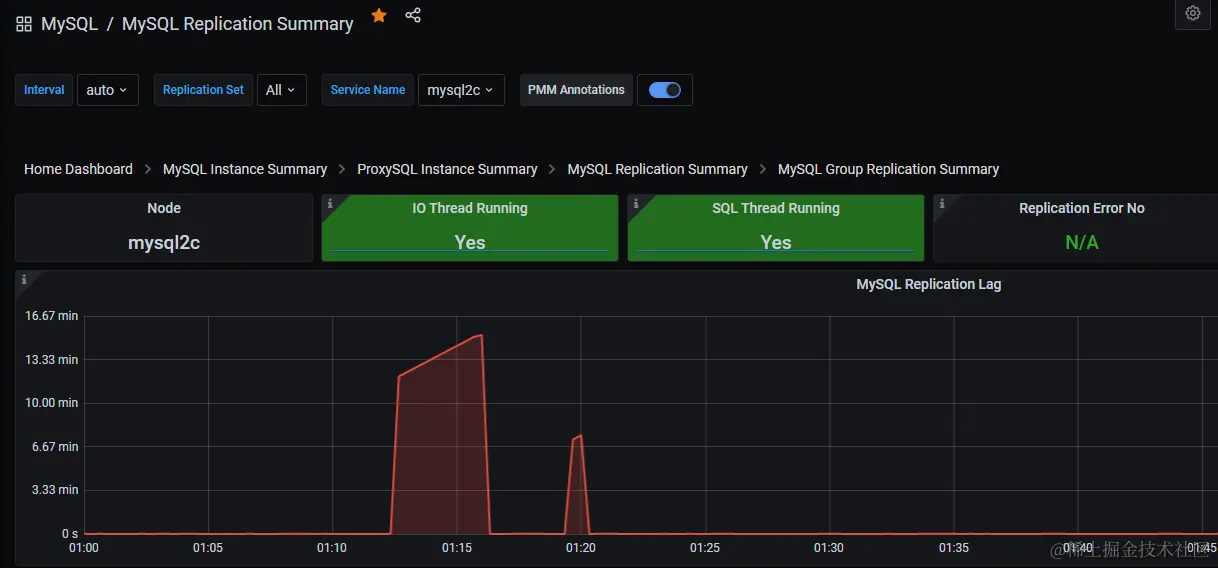Click the 01:35 time axis label
The height and width of the screenshot is (568, 1218).
954,548
